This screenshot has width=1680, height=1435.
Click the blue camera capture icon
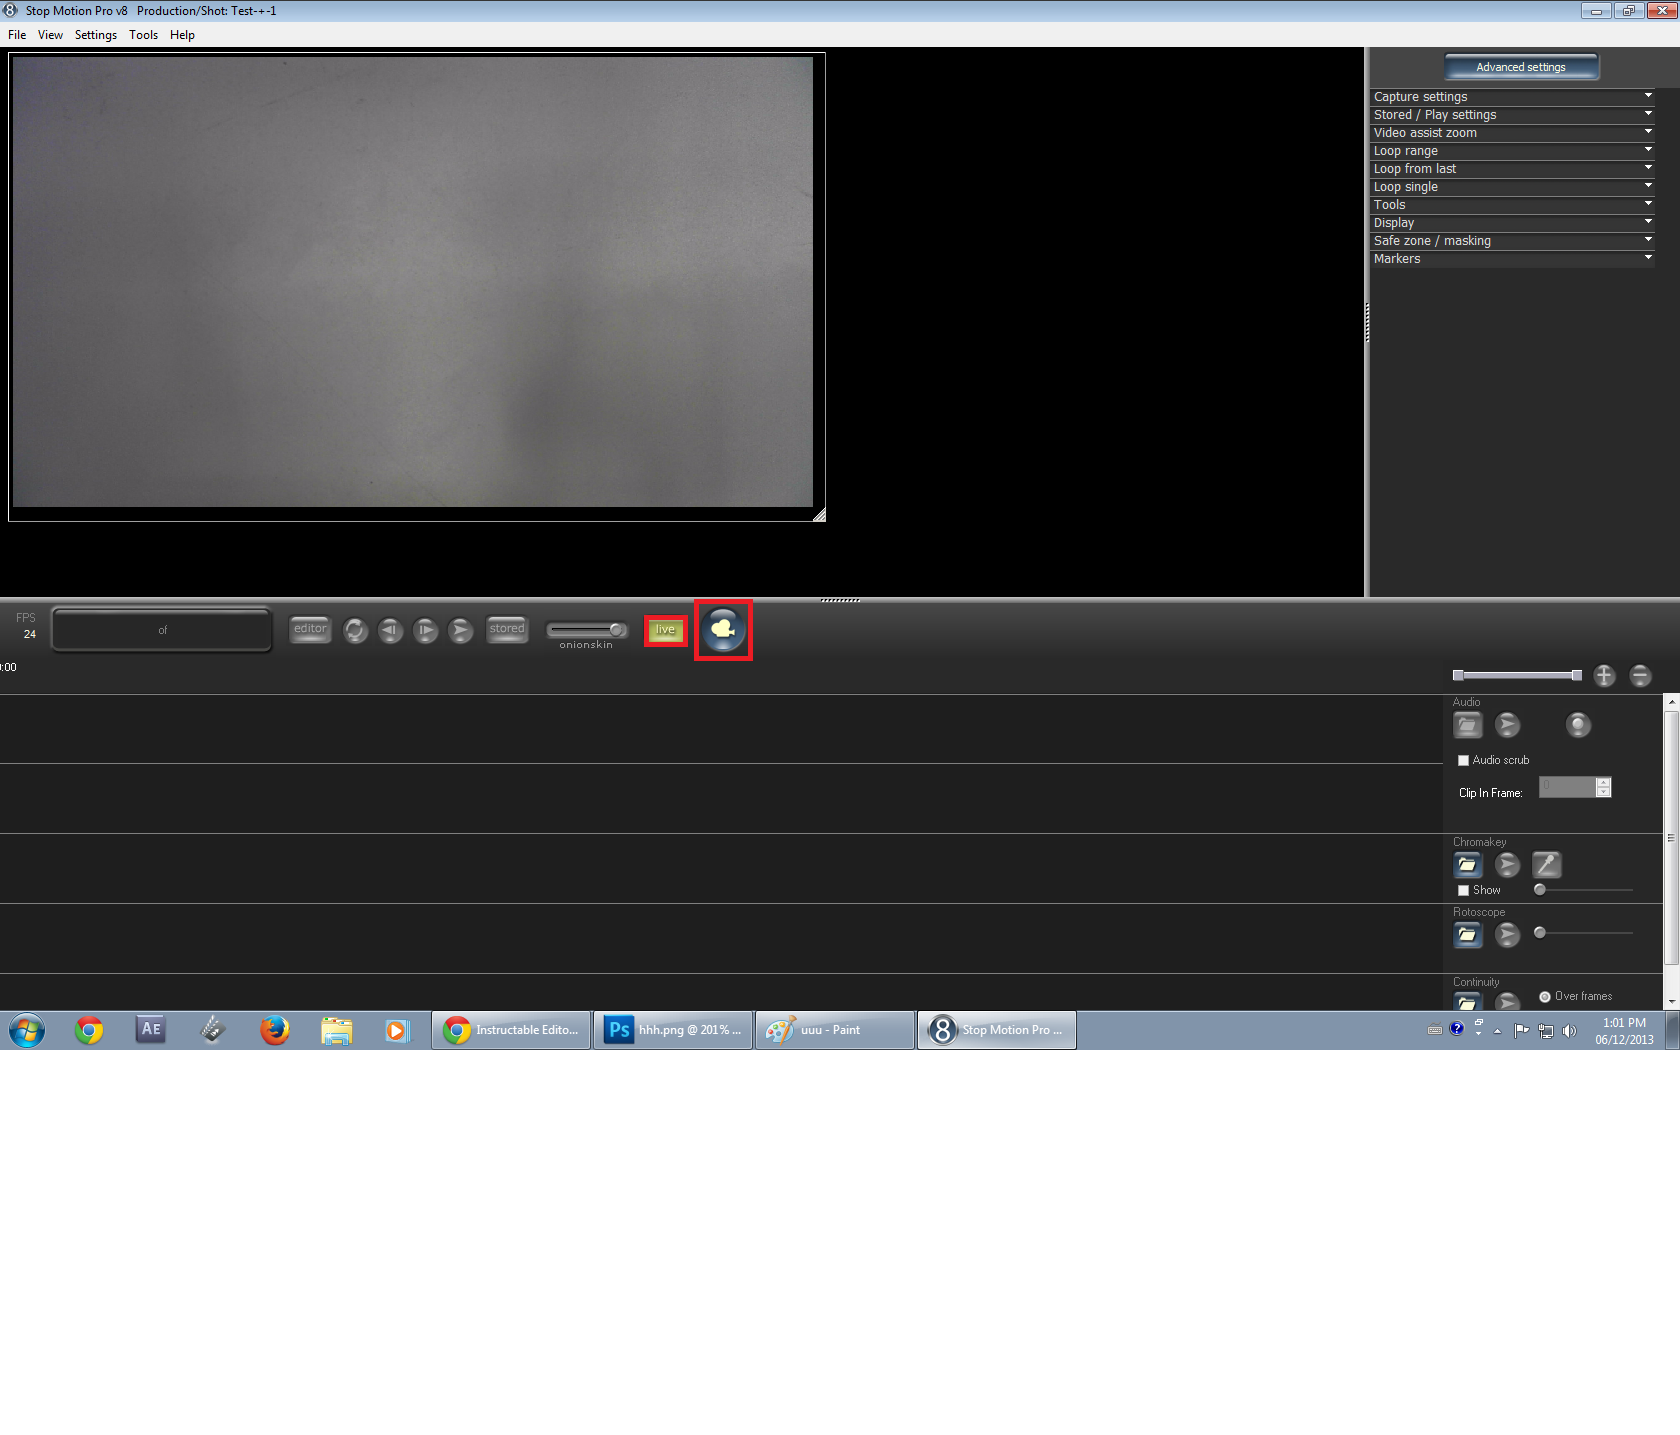tap(723, 630)
